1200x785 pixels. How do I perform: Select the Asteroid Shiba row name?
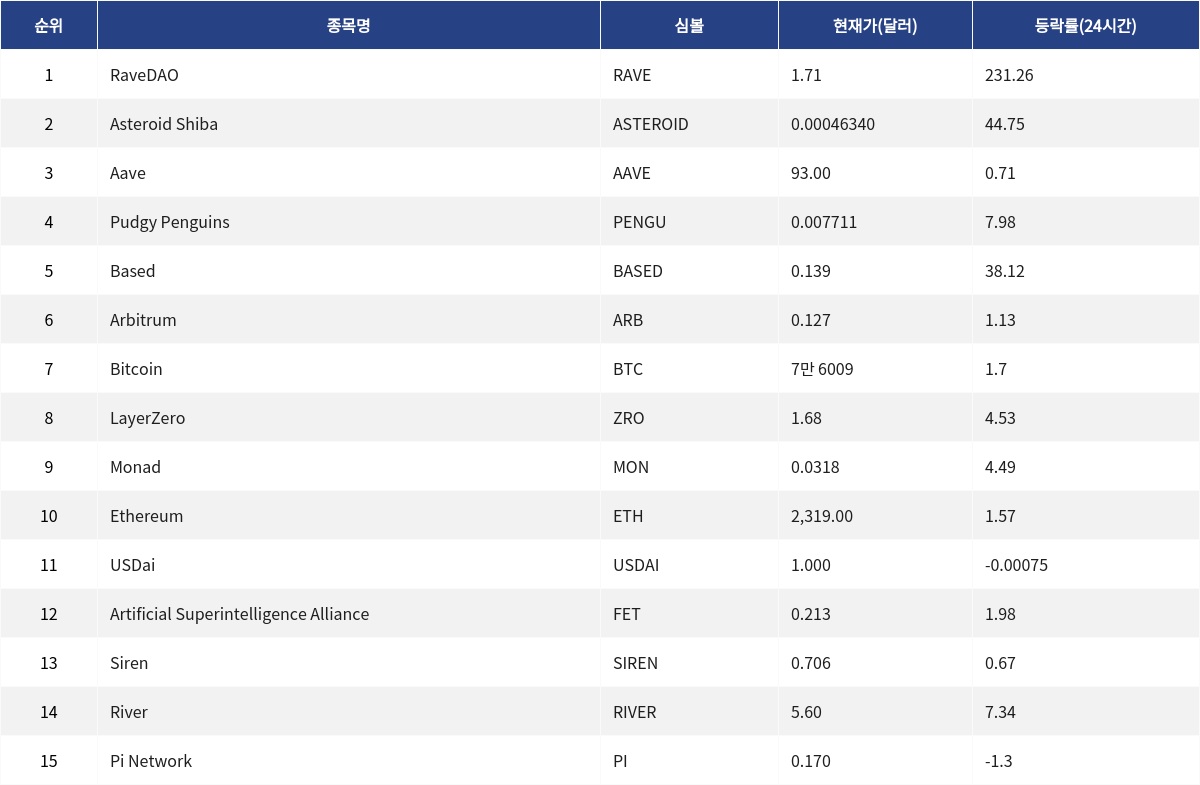pos(164,124)
